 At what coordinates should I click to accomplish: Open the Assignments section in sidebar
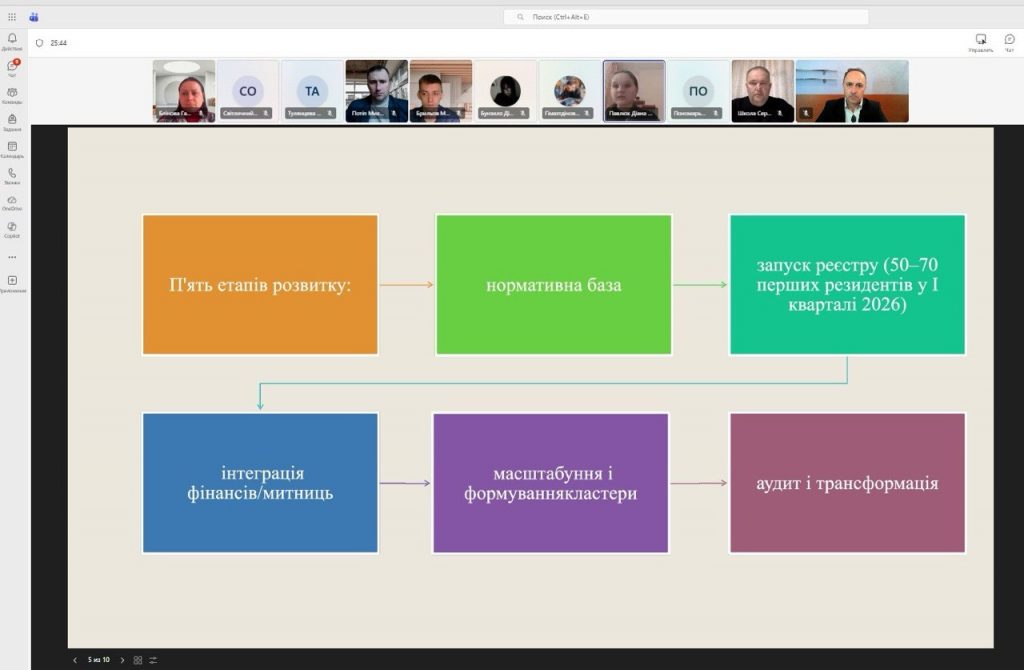[x=12, y=120]
